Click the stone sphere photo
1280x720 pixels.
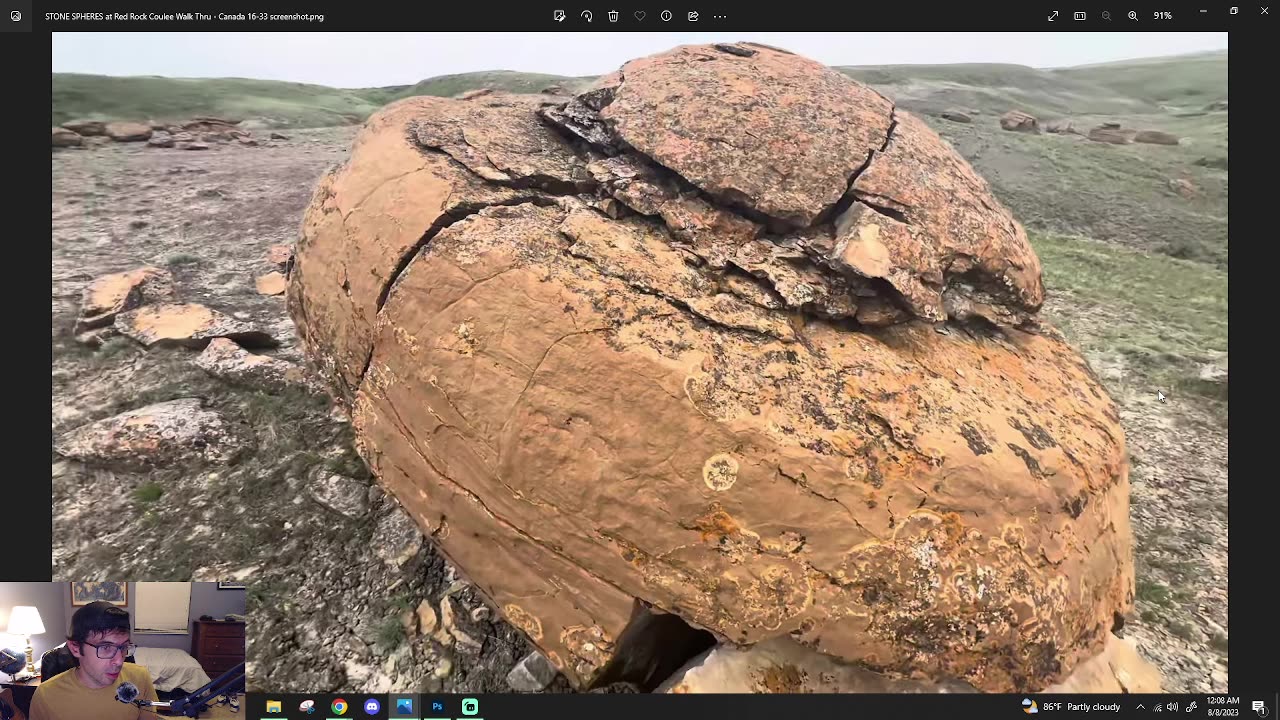pyautogui.click(x=640, y=362)
